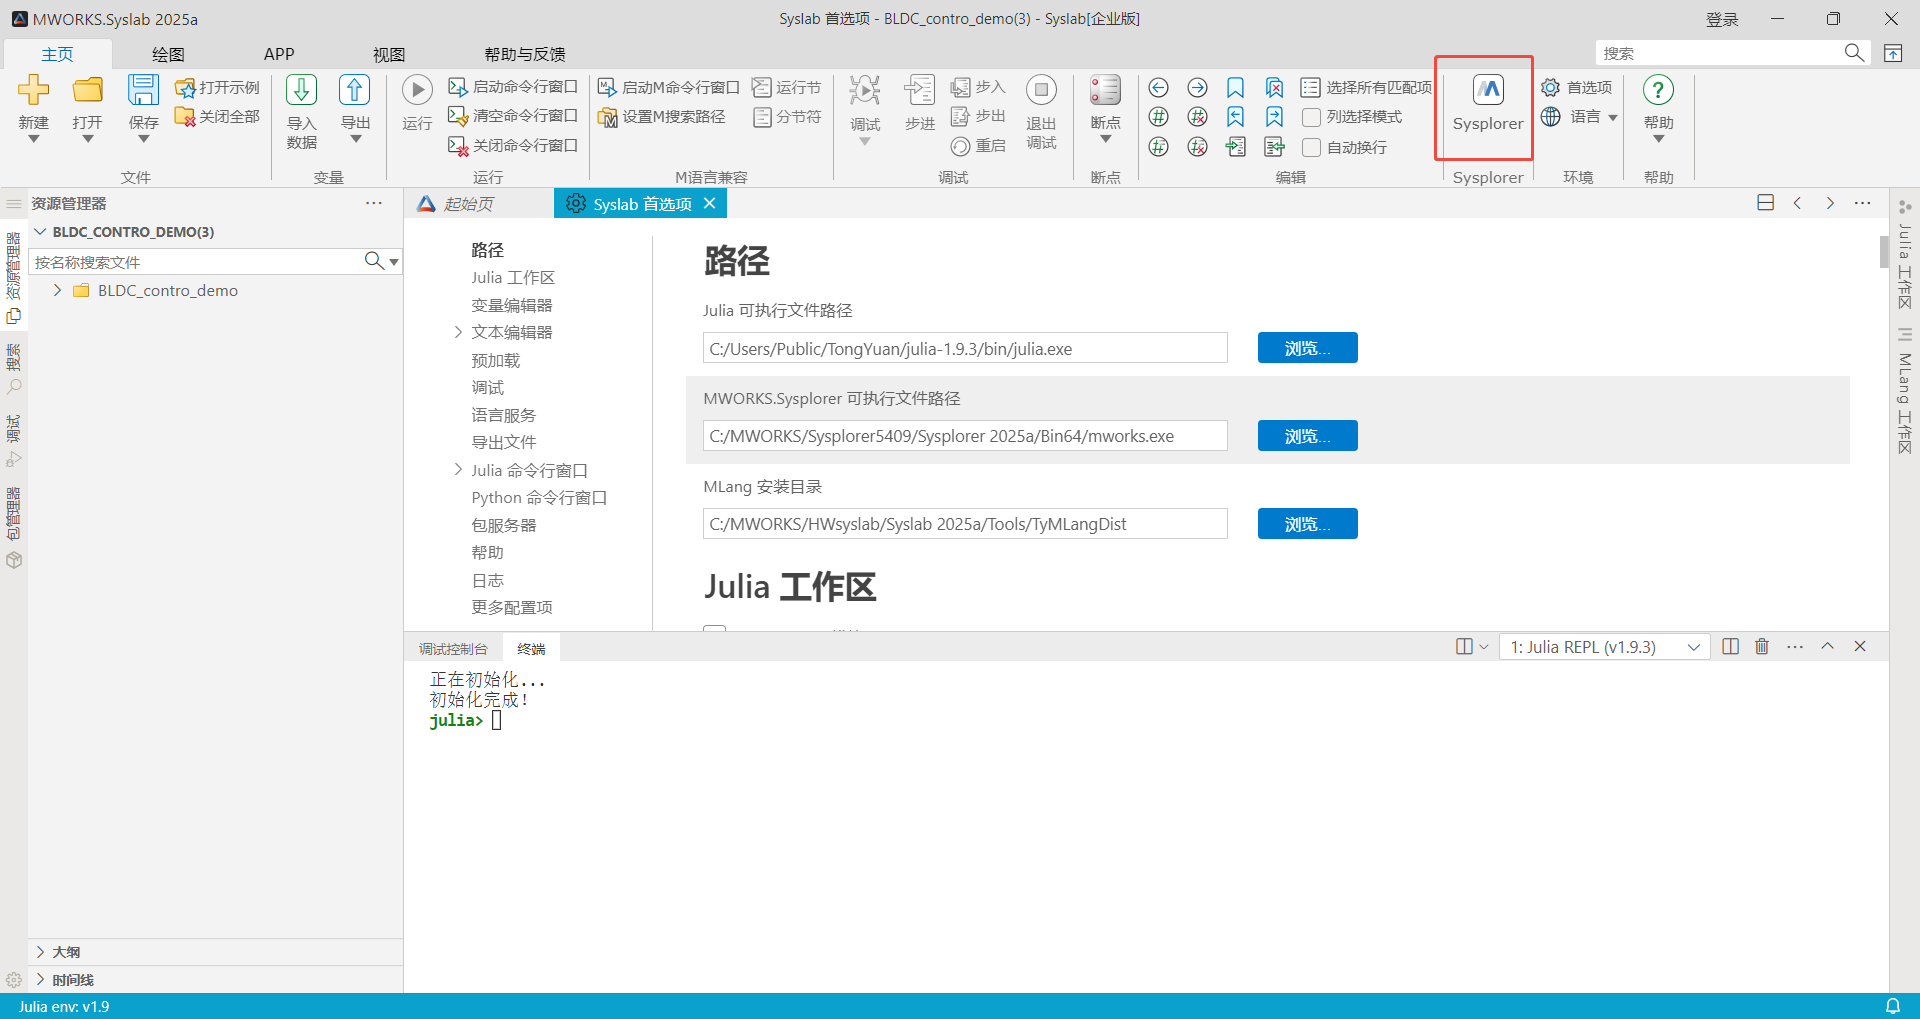This screenshot has height=1019, width=1920.
Task: Click 关闭全部 to close all files
Action: 217,117
